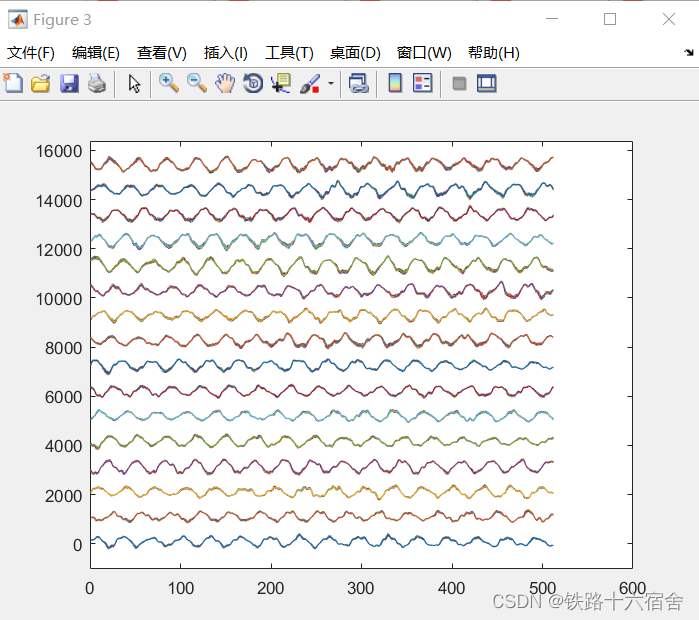Click the Link Plot toolbar icon
Viewport: 699px width, 620px height.
[x=358, y=83]
